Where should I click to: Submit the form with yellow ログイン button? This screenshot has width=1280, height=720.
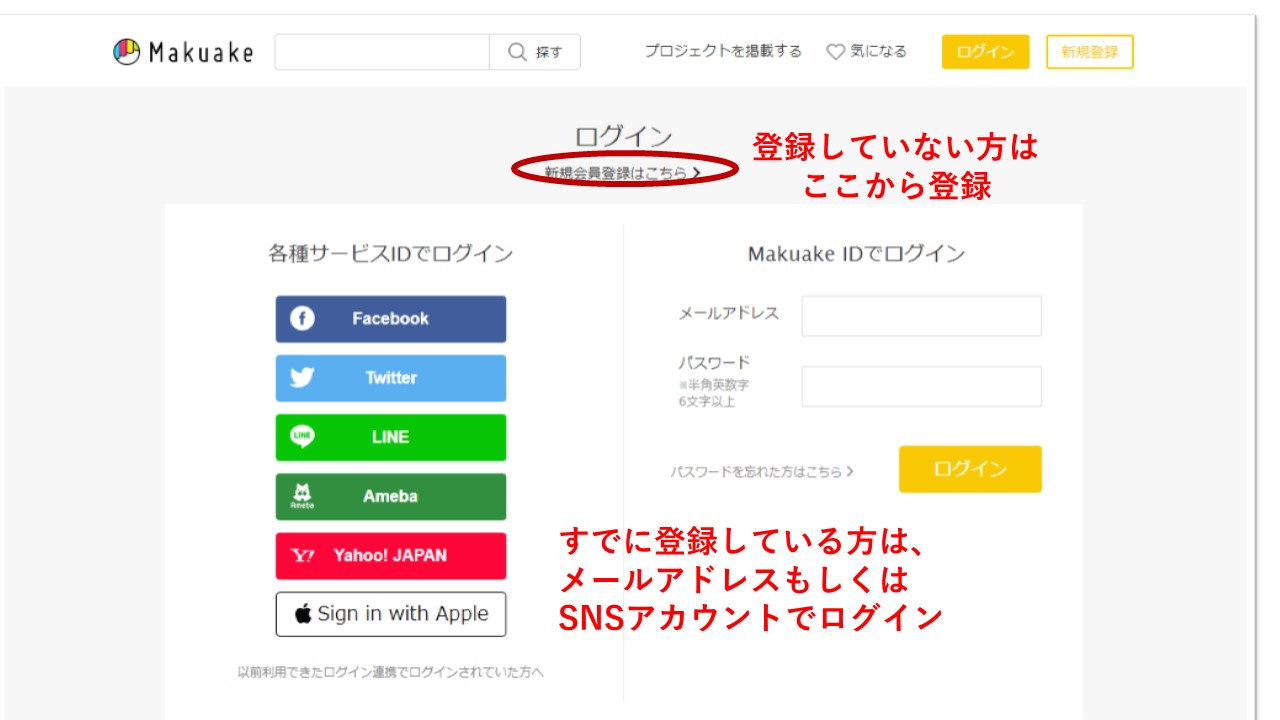click(x=970, y=469)
